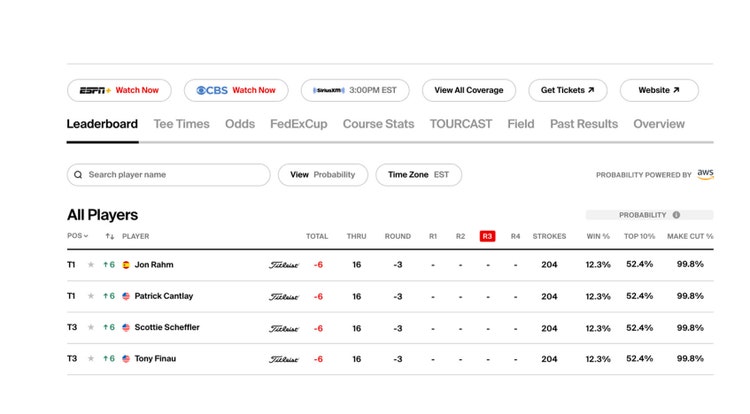Change the Time Zone EST selector
This screenshot has width=750, height=414.
click(x=418, y=175)
